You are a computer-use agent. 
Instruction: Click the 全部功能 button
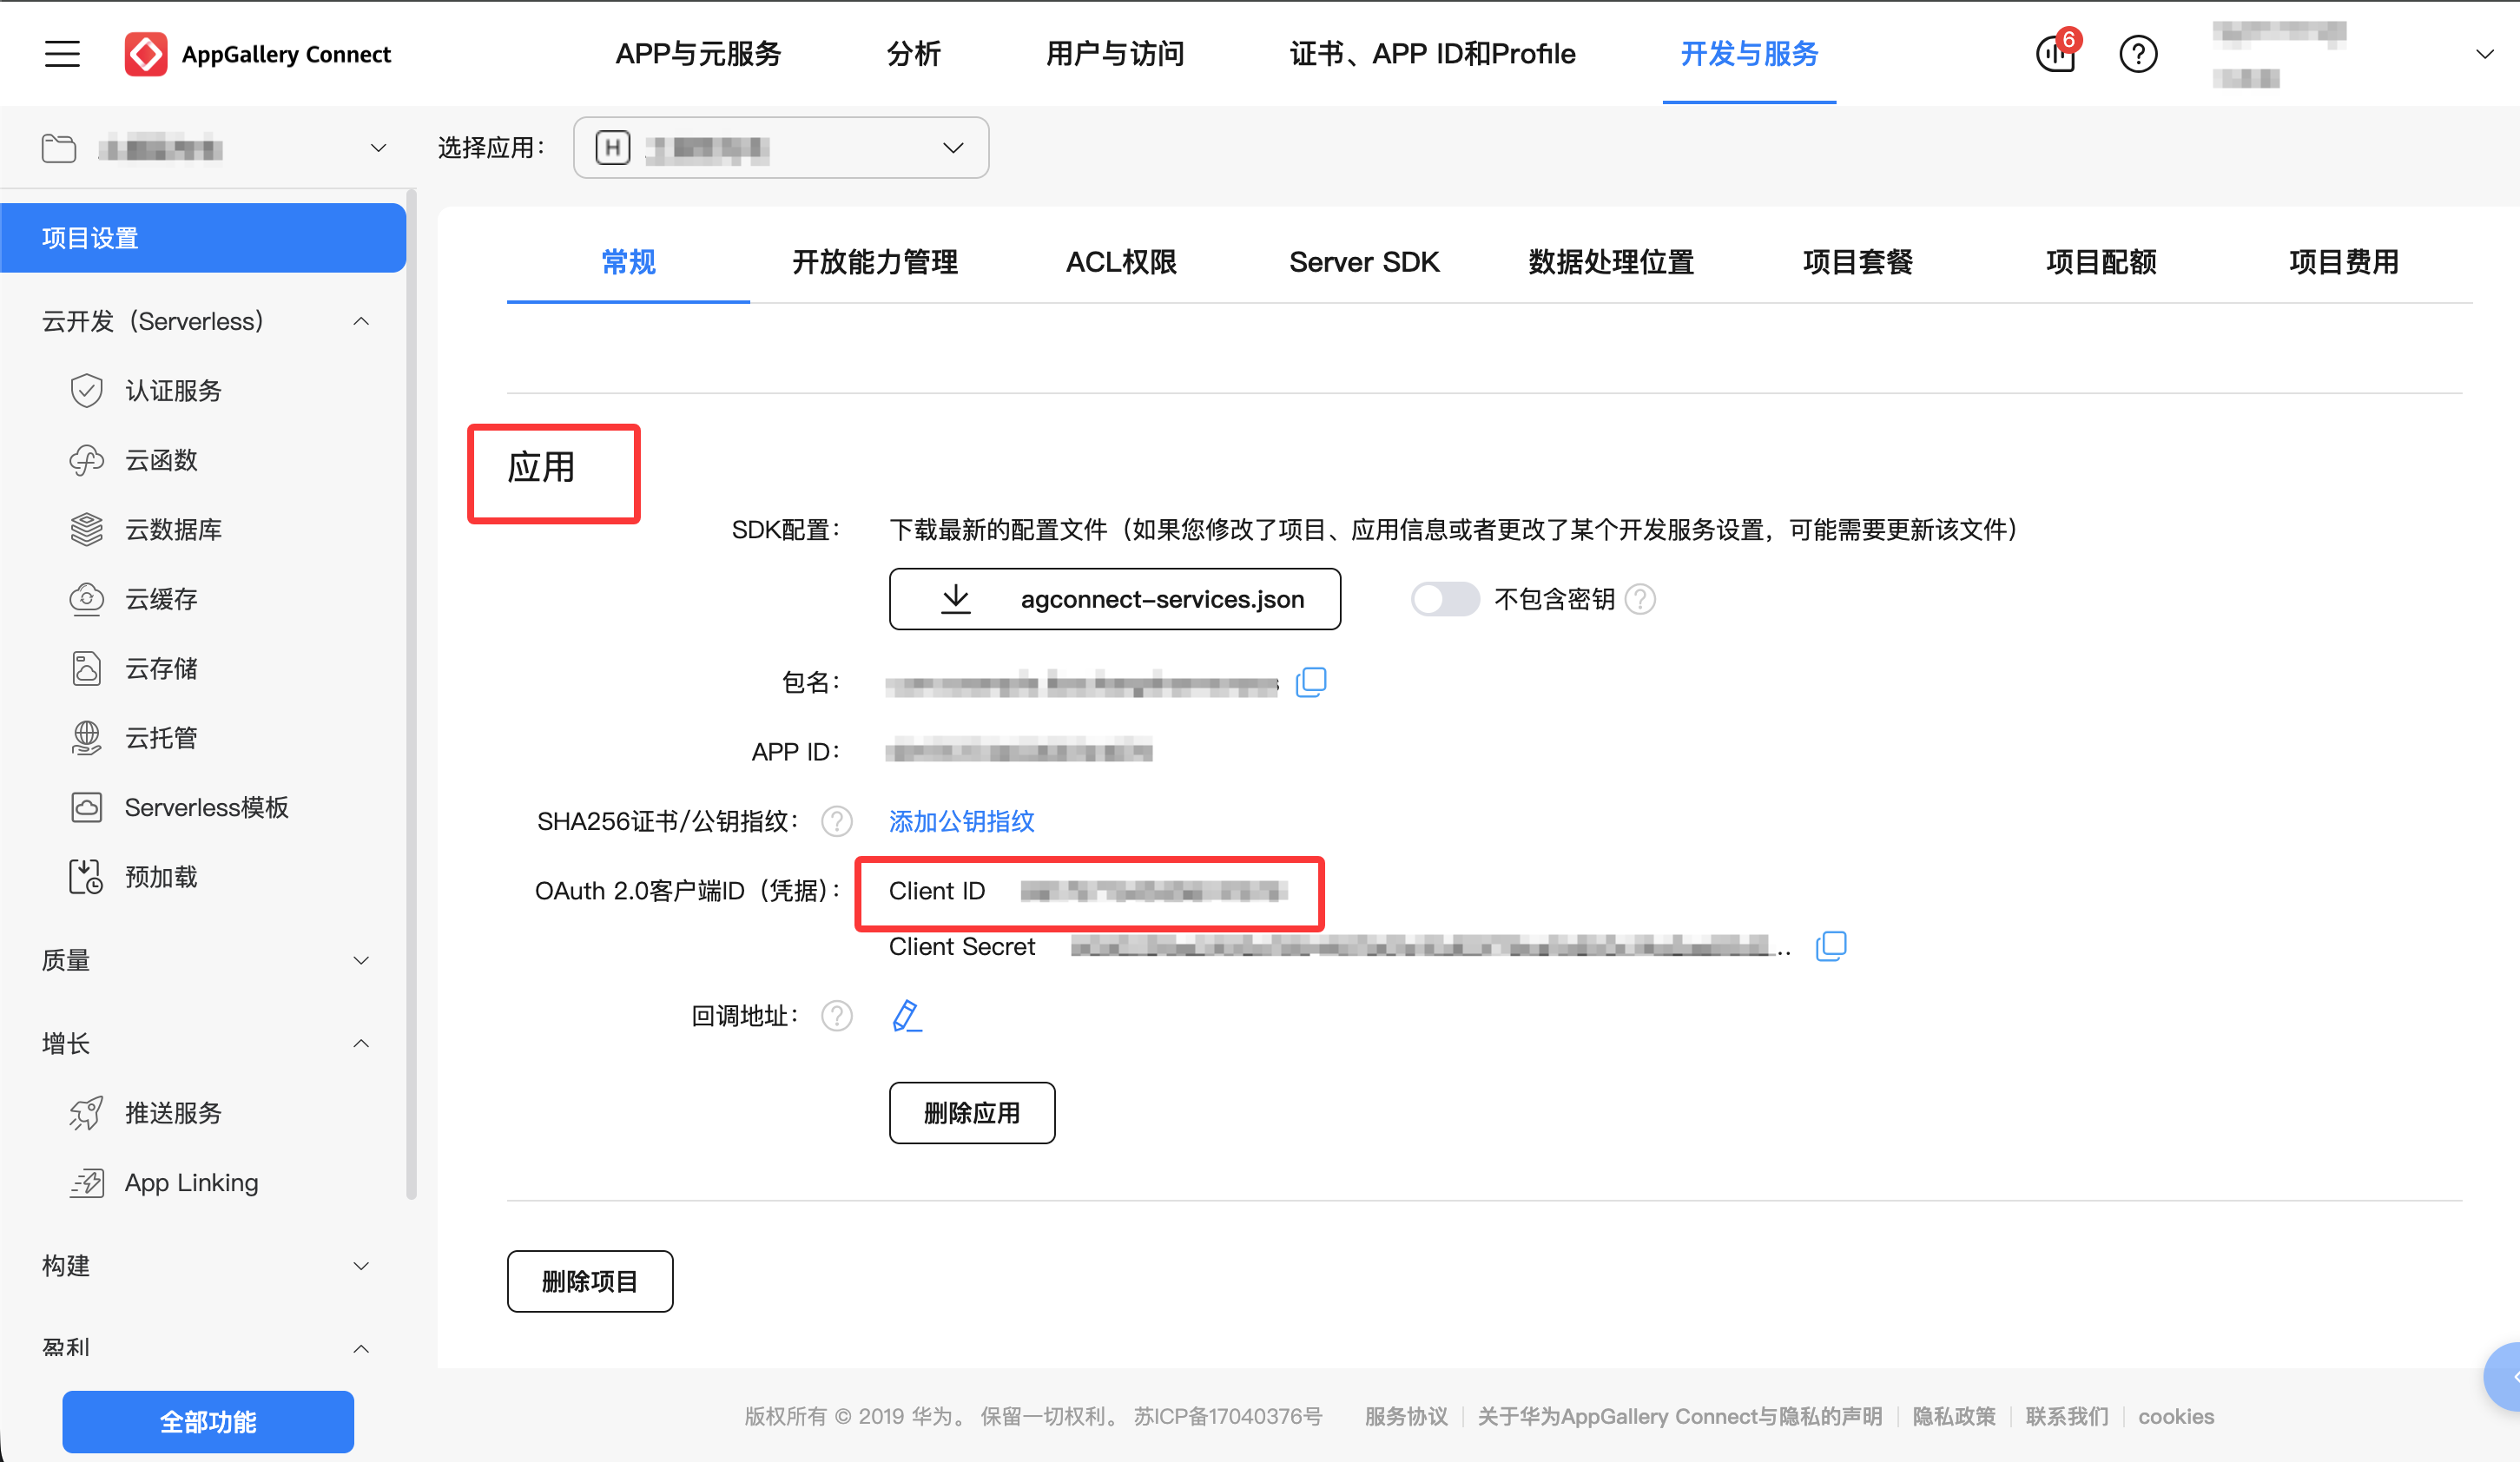(x=208, y=1421)
